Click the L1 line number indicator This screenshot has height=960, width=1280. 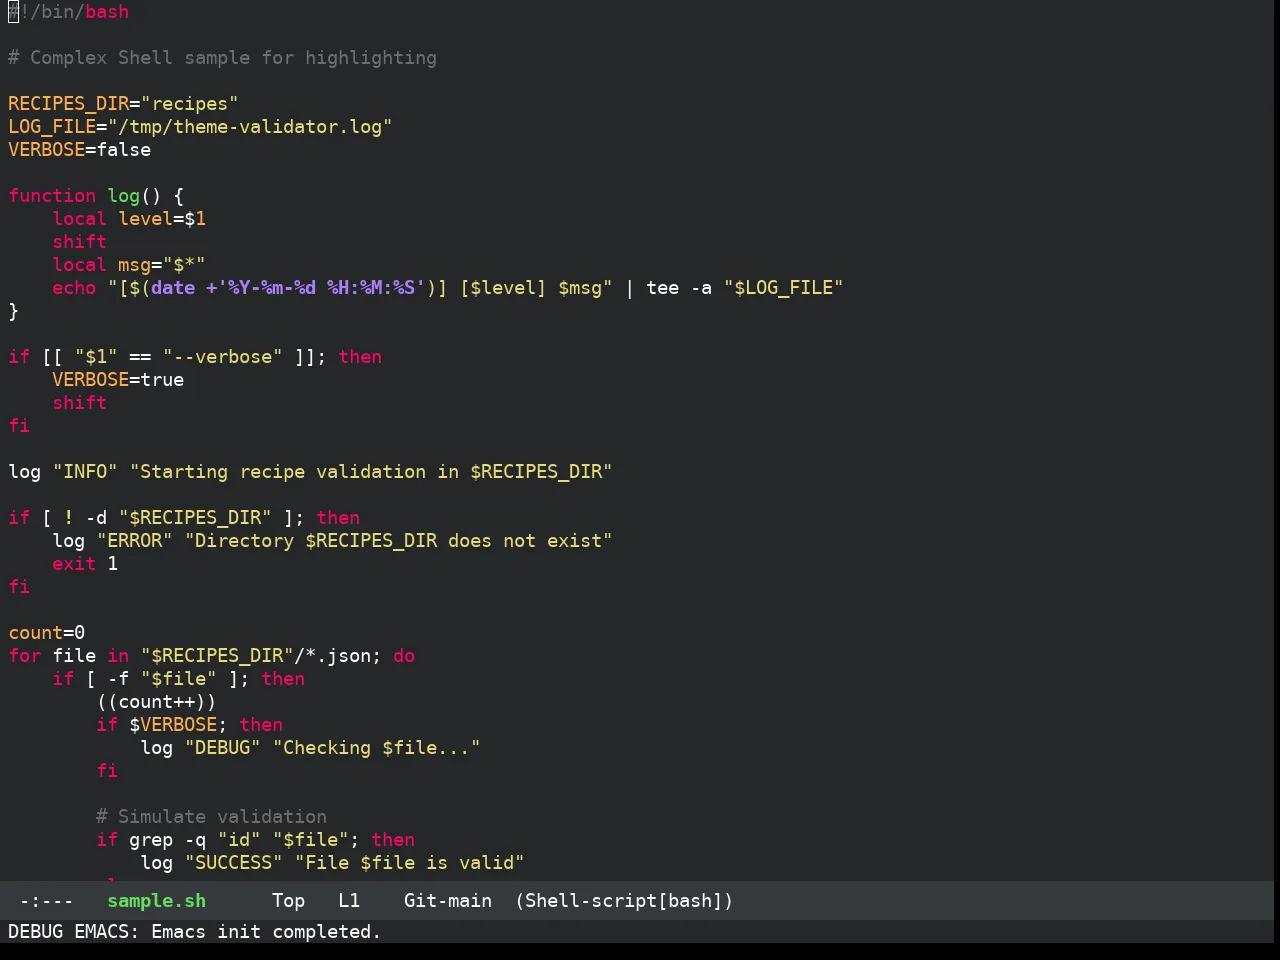click(349, 901)
